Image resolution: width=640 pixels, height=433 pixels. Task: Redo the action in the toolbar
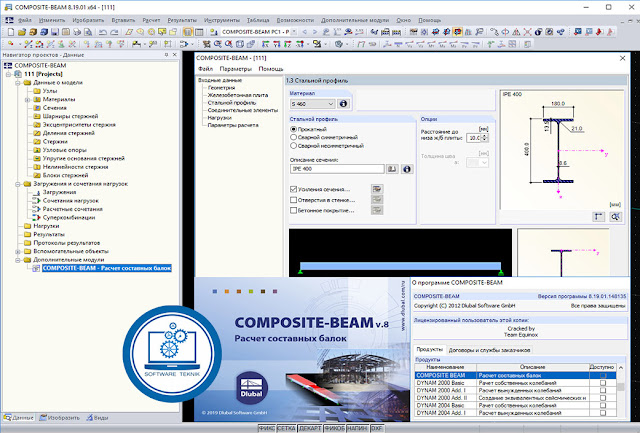(x=114, y=31)
